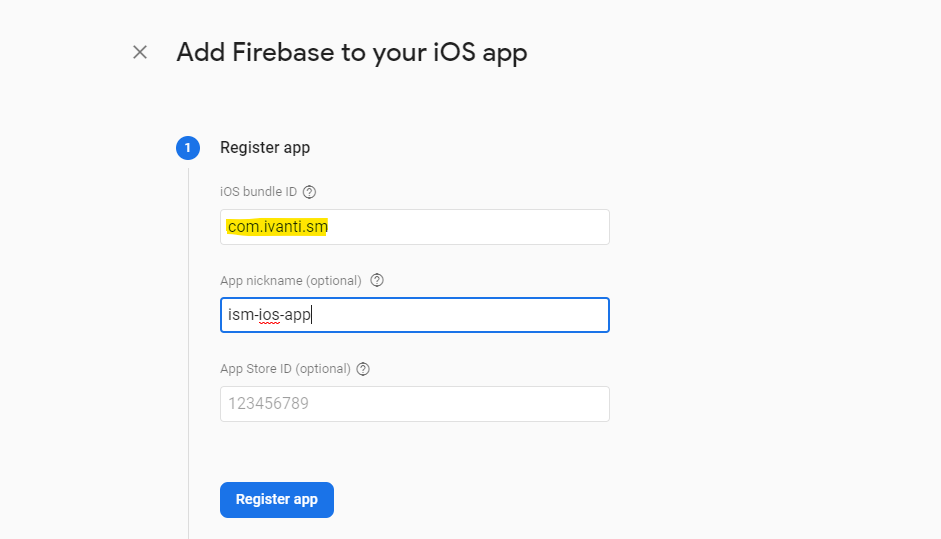The image size is (941, 539).
Task: Click the 123456789 placeholder text
Action: coord(268,403)
